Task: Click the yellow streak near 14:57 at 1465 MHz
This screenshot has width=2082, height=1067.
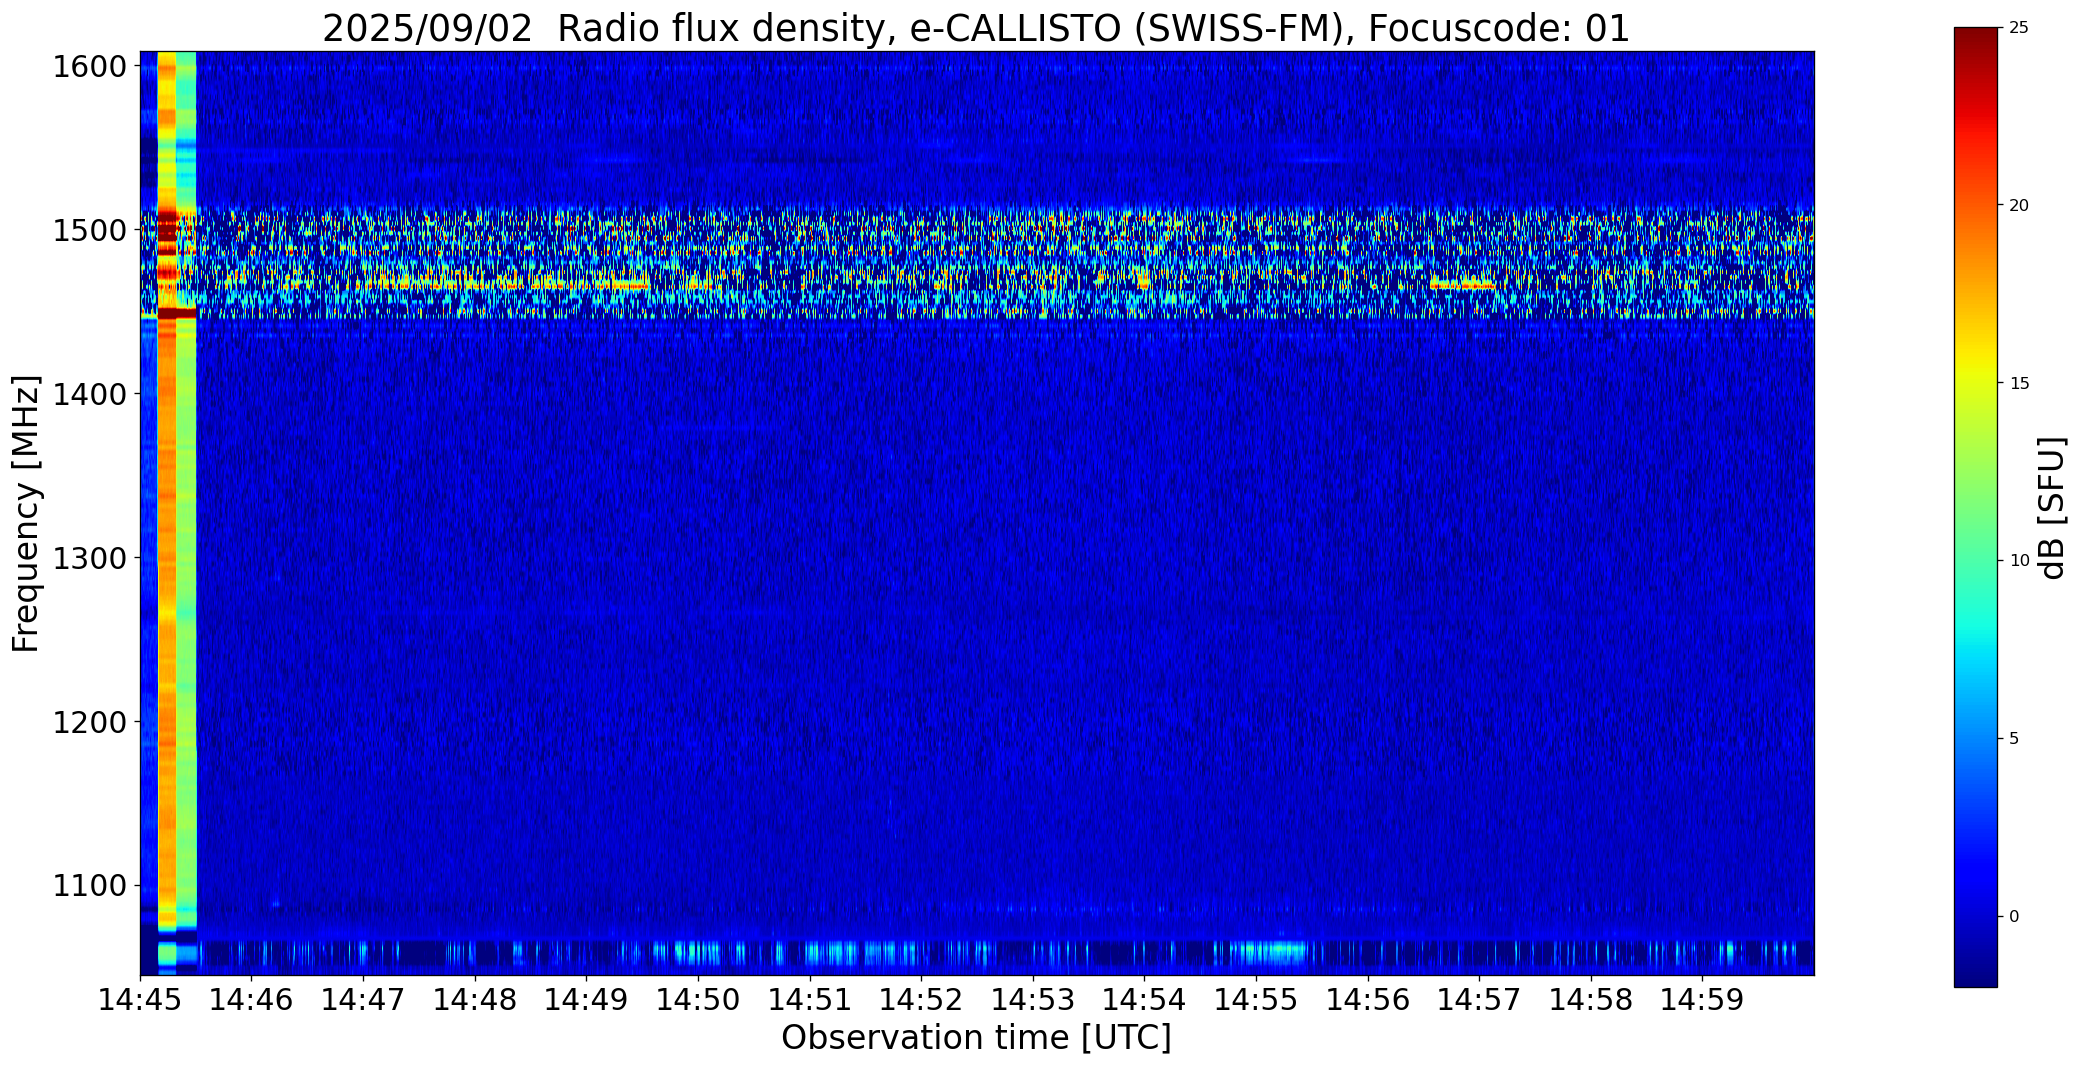Action: tap(1461, 287)
